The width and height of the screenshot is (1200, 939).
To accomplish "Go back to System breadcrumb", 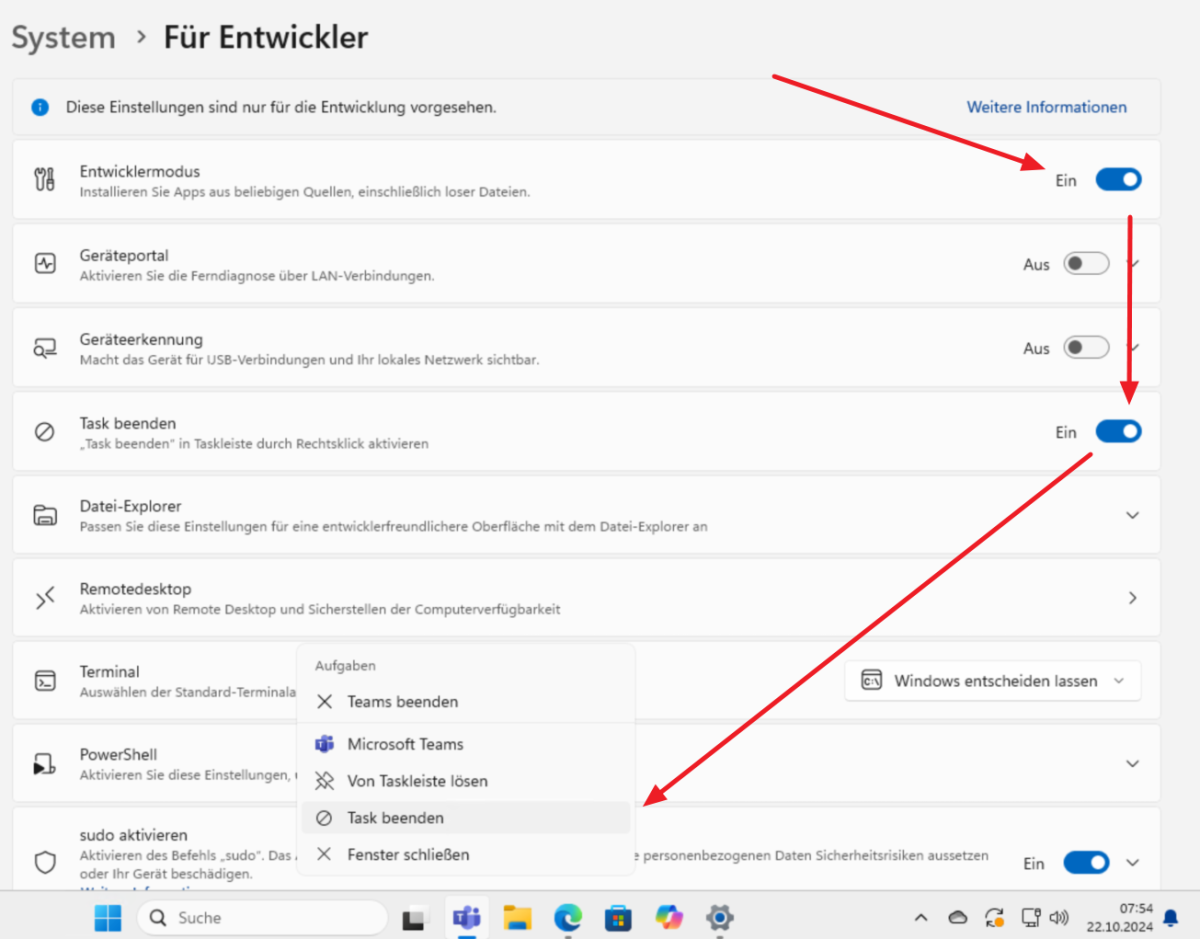I will 63,38.
